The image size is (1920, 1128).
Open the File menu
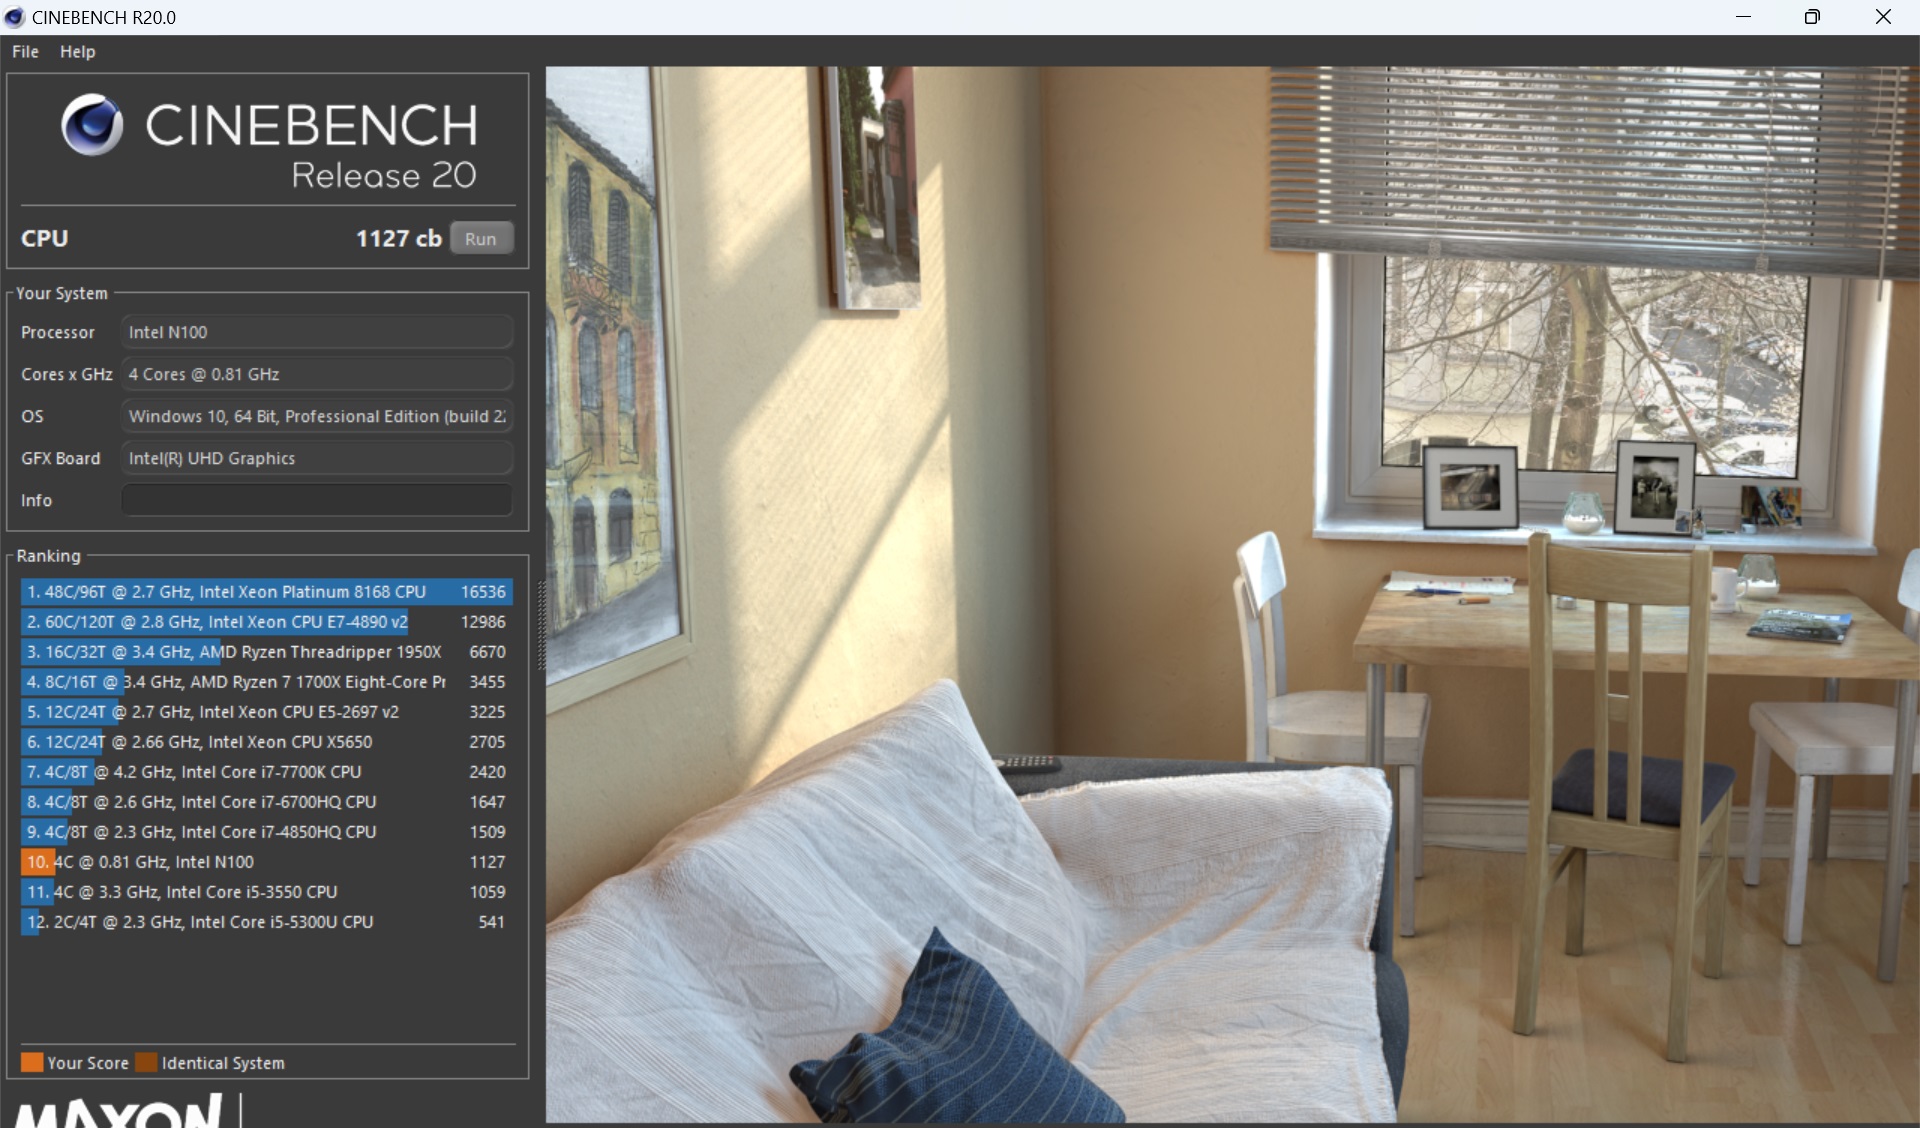(25, 51)
